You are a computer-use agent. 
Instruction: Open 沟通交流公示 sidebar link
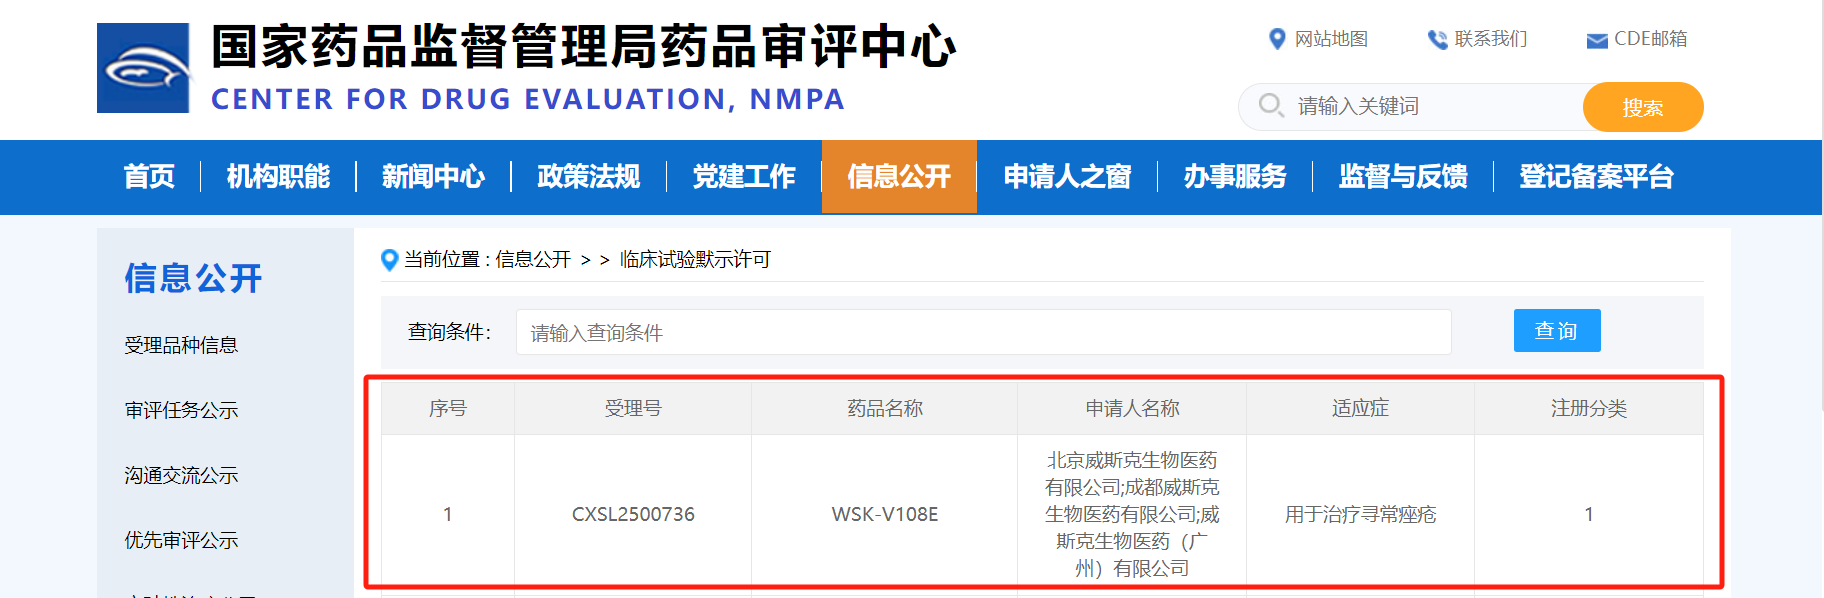pos(181,475)
